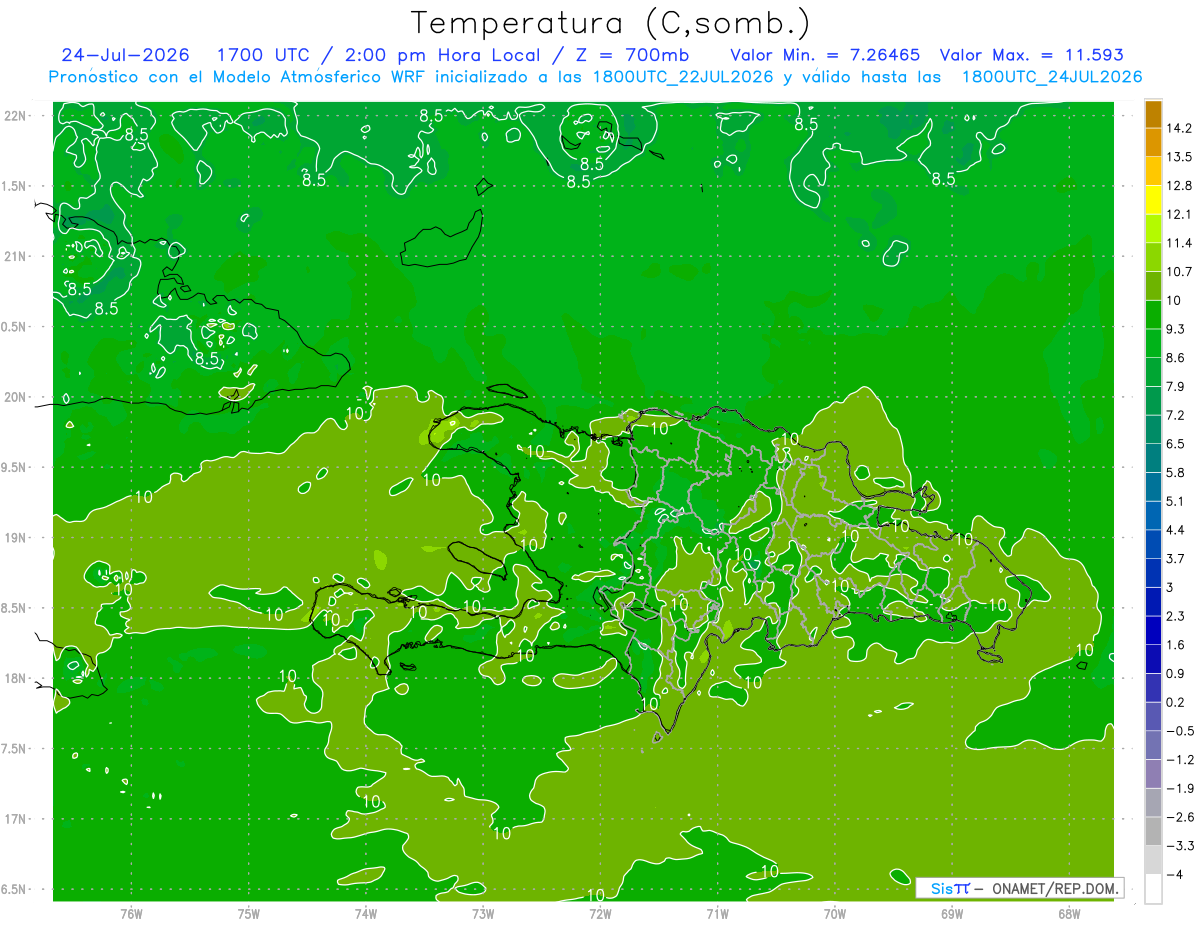Click the olive legend swatch between 10 and 10.7
1200x927 pixels.
[x=1153, y=286]
